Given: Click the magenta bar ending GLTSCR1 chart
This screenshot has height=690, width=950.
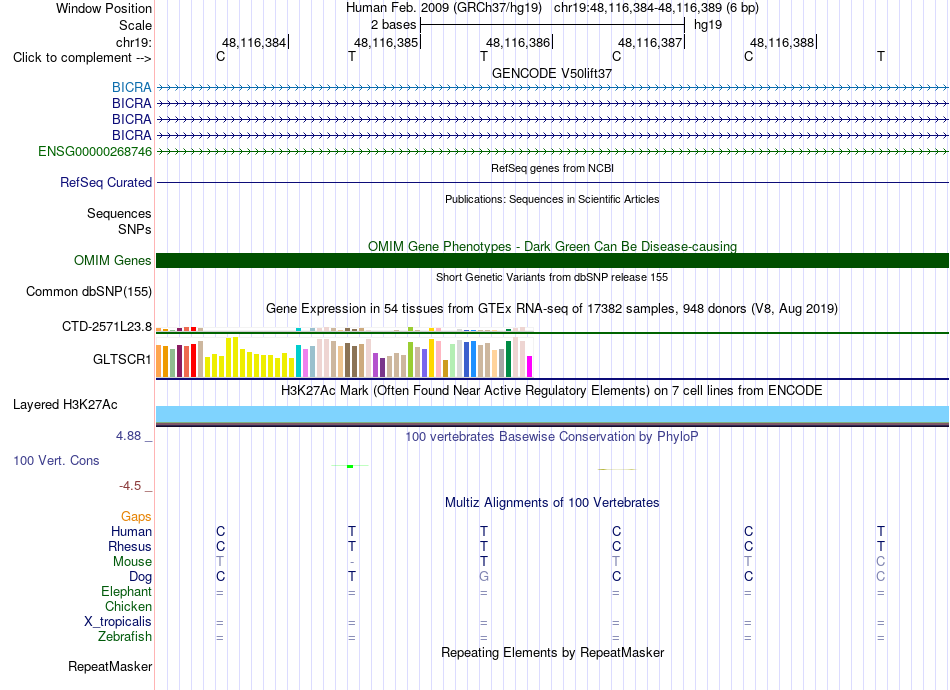Looking at the screenshot, I should click(529, 367).
